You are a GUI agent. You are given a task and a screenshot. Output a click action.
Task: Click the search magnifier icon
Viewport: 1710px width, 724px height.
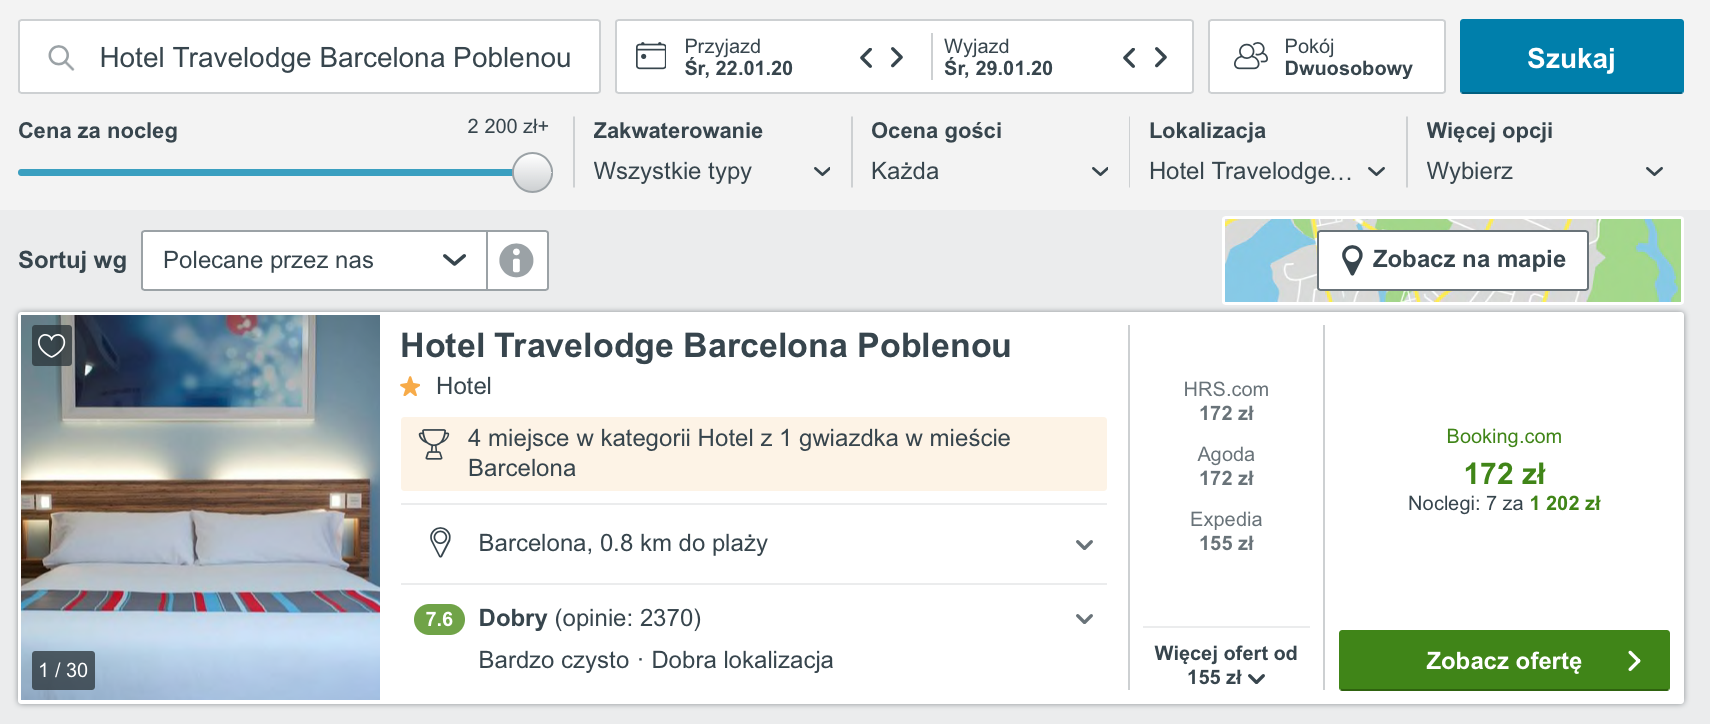[x=61, y=57]
